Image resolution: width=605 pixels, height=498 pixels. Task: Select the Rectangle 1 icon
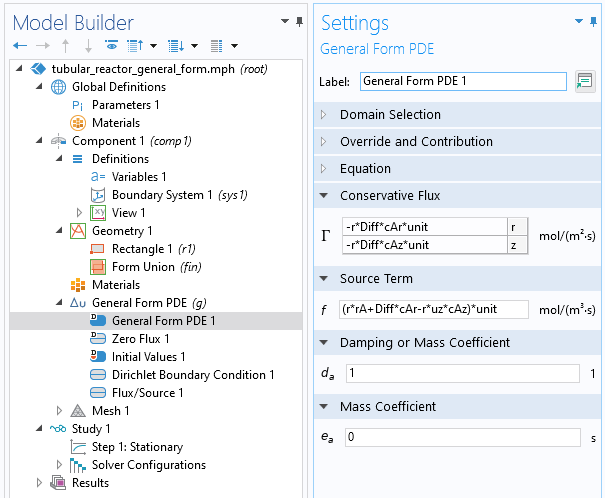(97, 249)
